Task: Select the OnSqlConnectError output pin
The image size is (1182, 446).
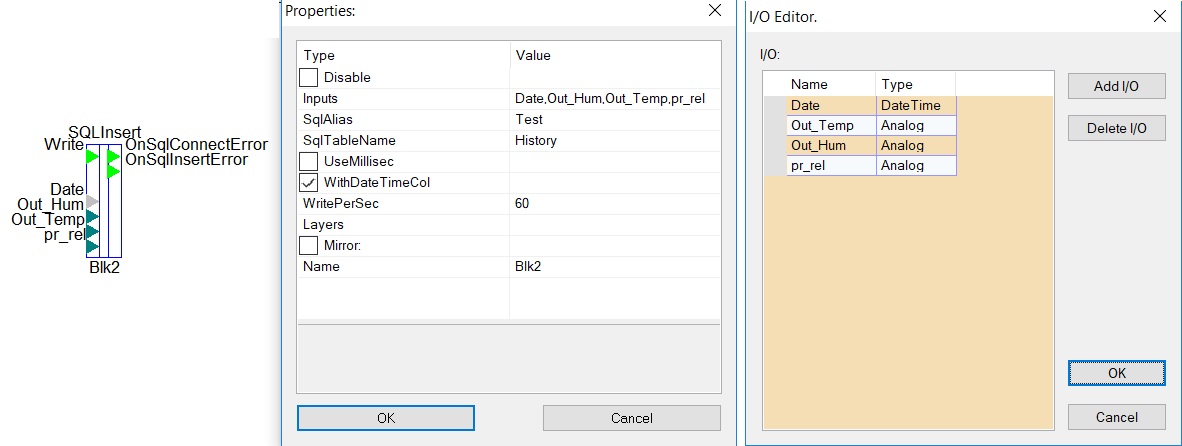Action: (x=113, y=157)
